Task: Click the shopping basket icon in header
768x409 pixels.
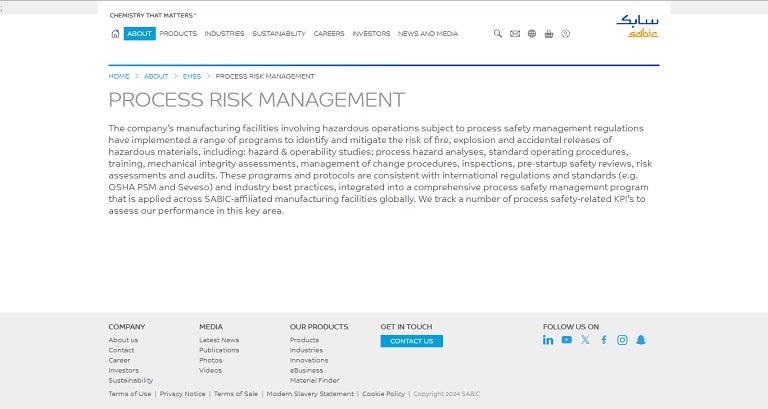Action: pos(549,33)
